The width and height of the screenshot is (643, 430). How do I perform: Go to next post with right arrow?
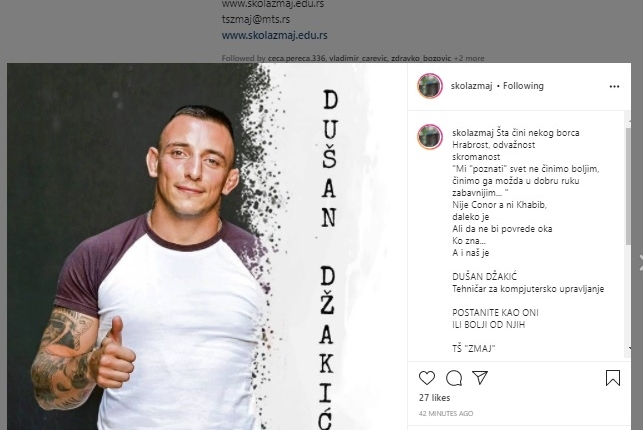click(x=640, y=262)
